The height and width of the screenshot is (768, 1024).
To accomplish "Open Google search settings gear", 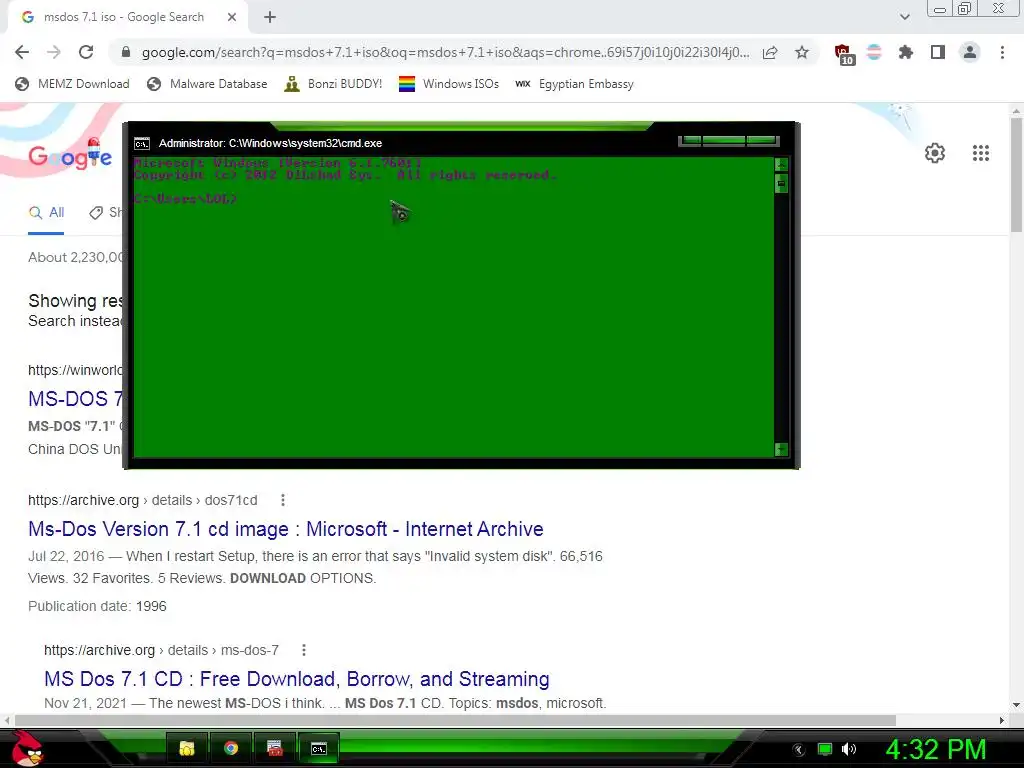I will pos(935,153).
